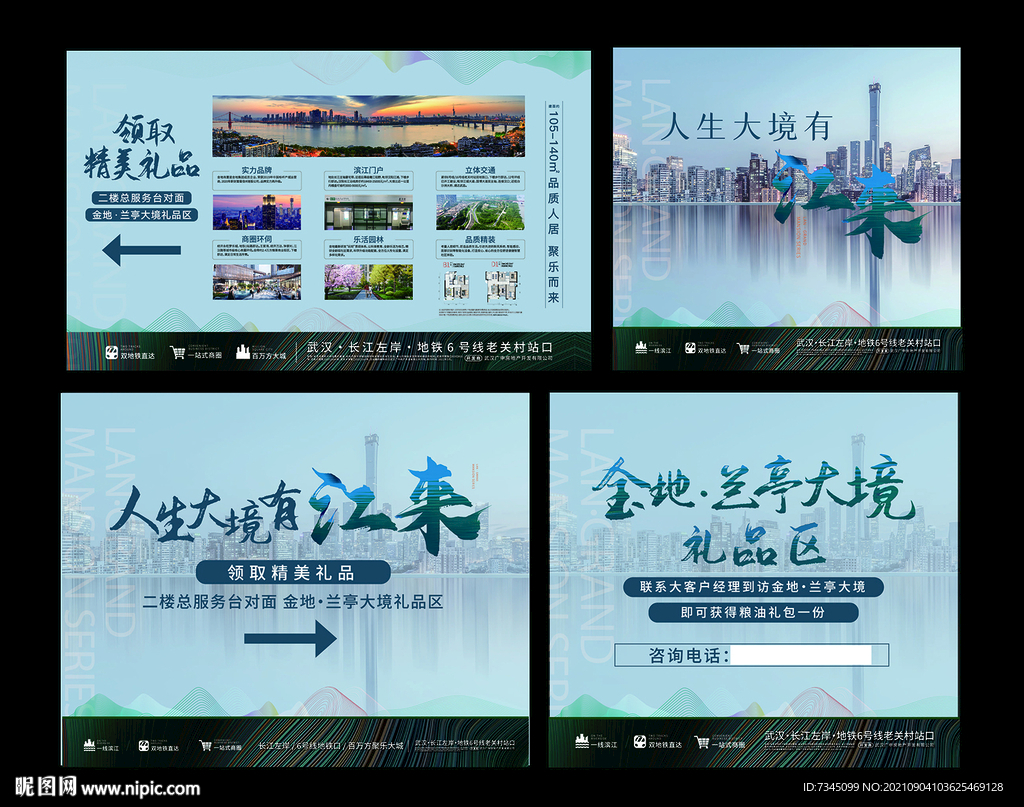Viewport: 1024px width, 807px height.
Task: Click the address text in the 人生大境有 skyline poster footer
Action: 869,342
